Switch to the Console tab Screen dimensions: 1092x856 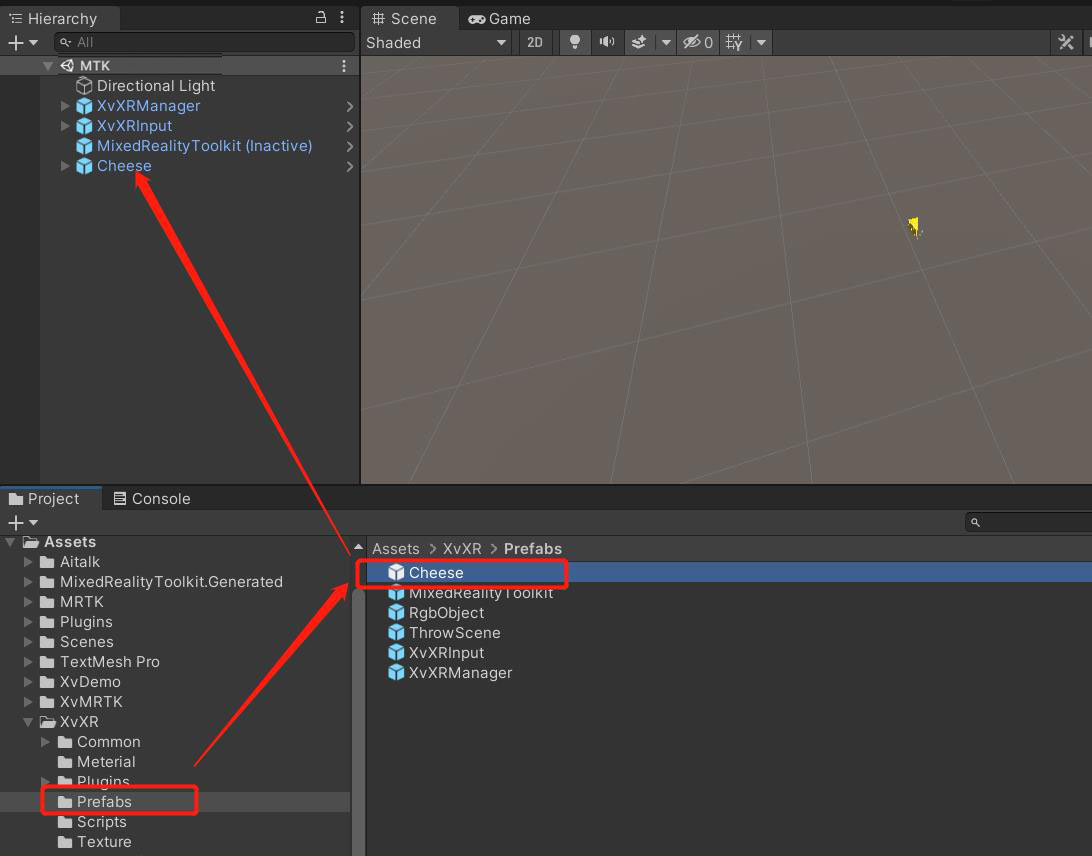pos(152,499)
